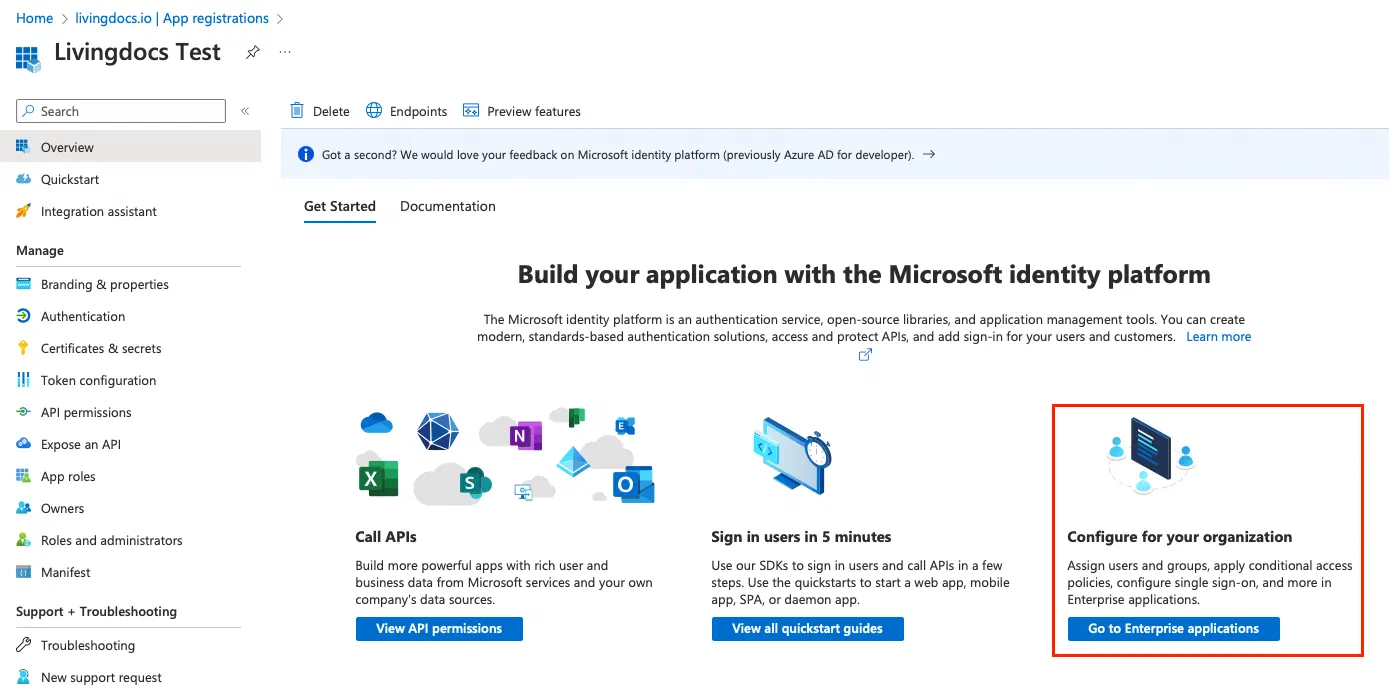Click Preview features in command bar
The height and width of the screenshot is (694, 1389).
coord(522,111)
